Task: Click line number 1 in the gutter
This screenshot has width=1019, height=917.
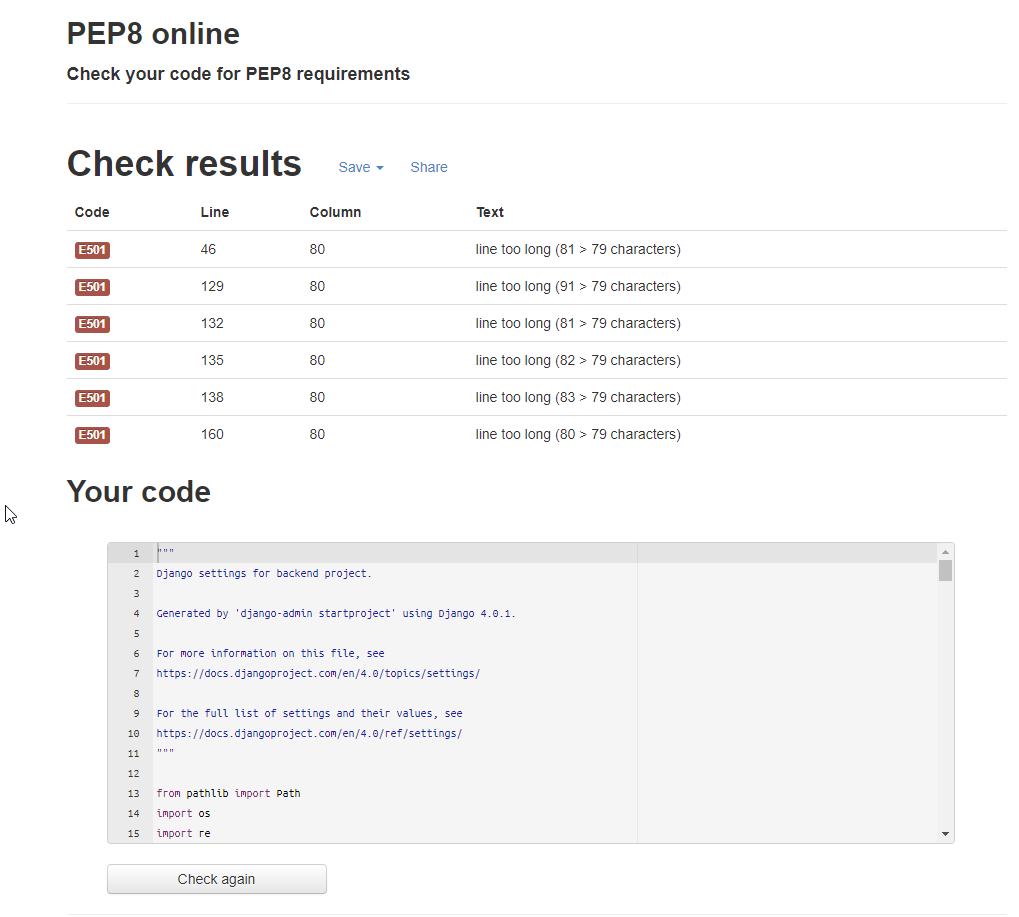Action: (136, 553)
